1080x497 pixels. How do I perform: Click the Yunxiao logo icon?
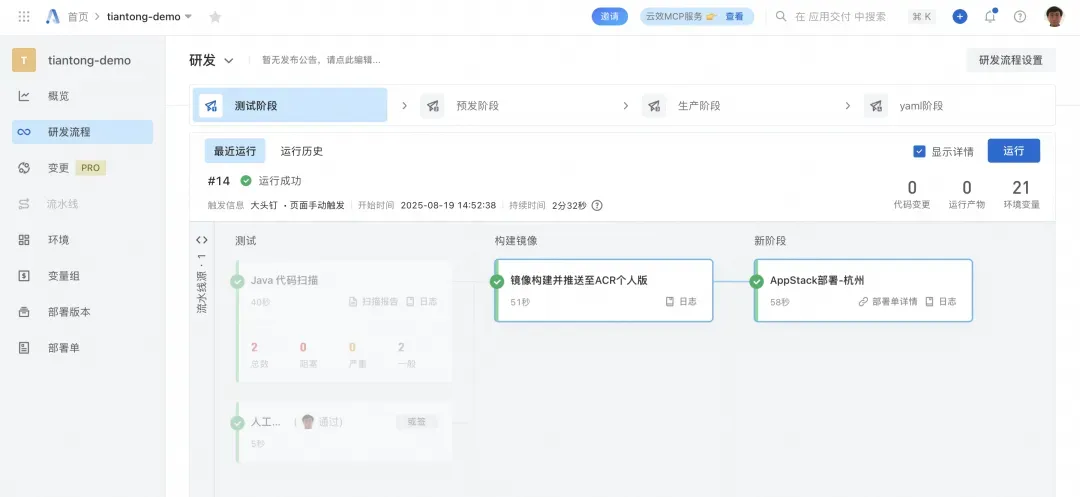[52, 17]
